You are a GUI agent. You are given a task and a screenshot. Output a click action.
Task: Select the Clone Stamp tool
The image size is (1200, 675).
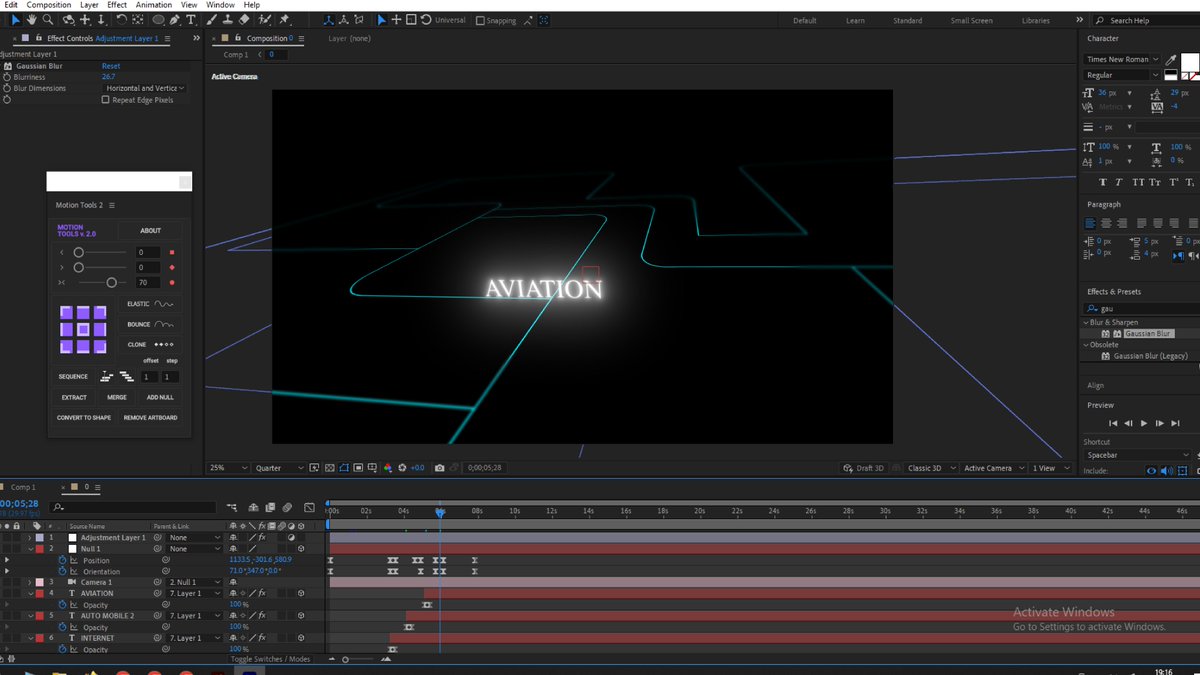coord(229,19)
